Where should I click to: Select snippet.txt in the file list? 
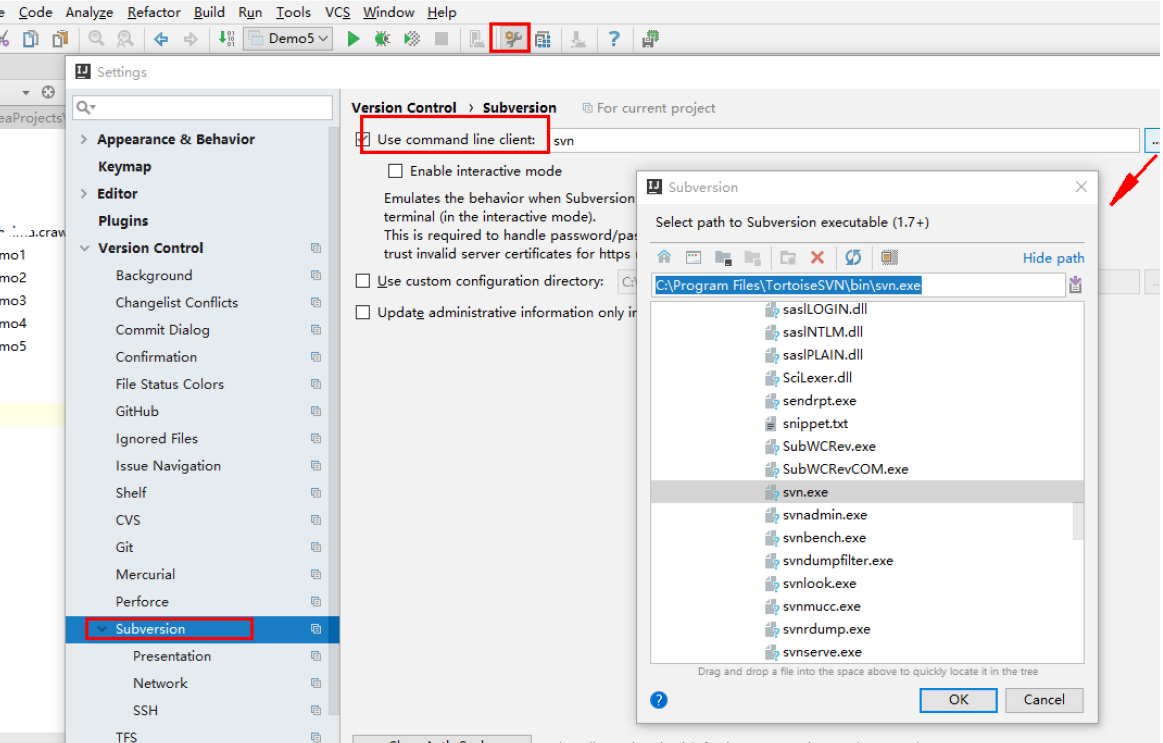tap(815, 424)
